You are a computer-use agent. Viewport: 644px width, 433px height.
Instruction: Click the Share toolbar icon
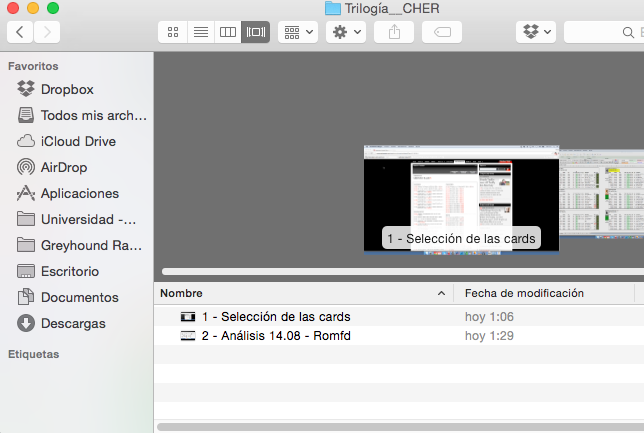click(394, 32)
